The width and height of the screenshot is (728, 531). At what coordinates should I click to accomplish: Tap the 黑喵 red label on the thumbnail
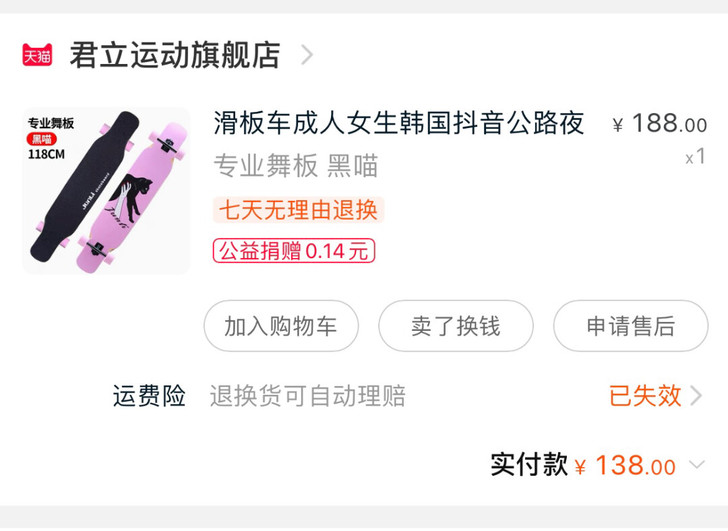[42, 139]
